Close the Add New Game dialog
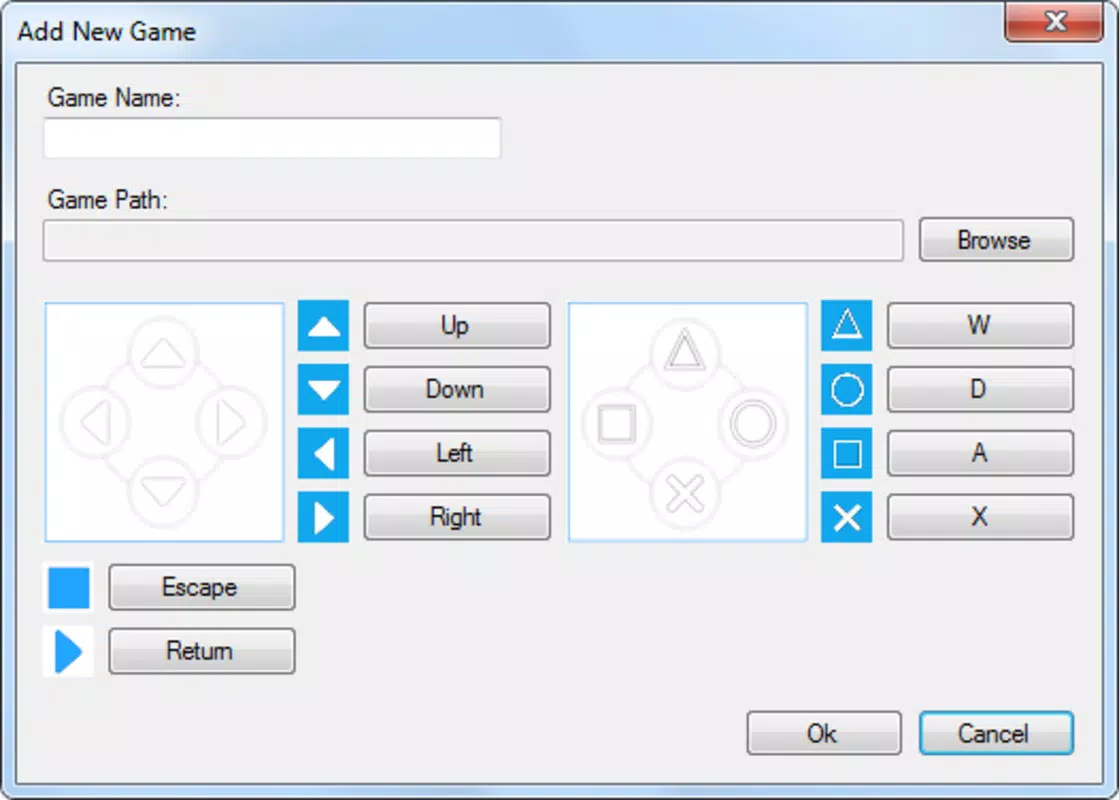 (x=1054, y=21)
